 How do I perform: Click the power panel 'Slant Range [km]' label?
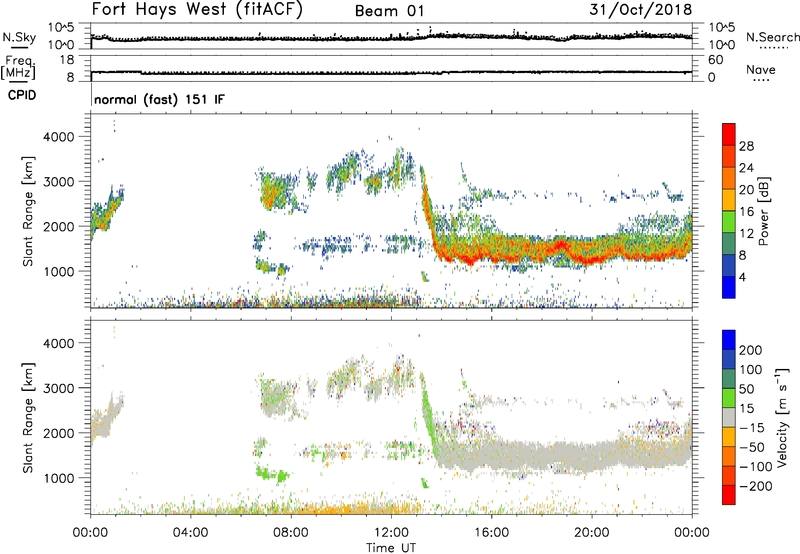[28, 211]
